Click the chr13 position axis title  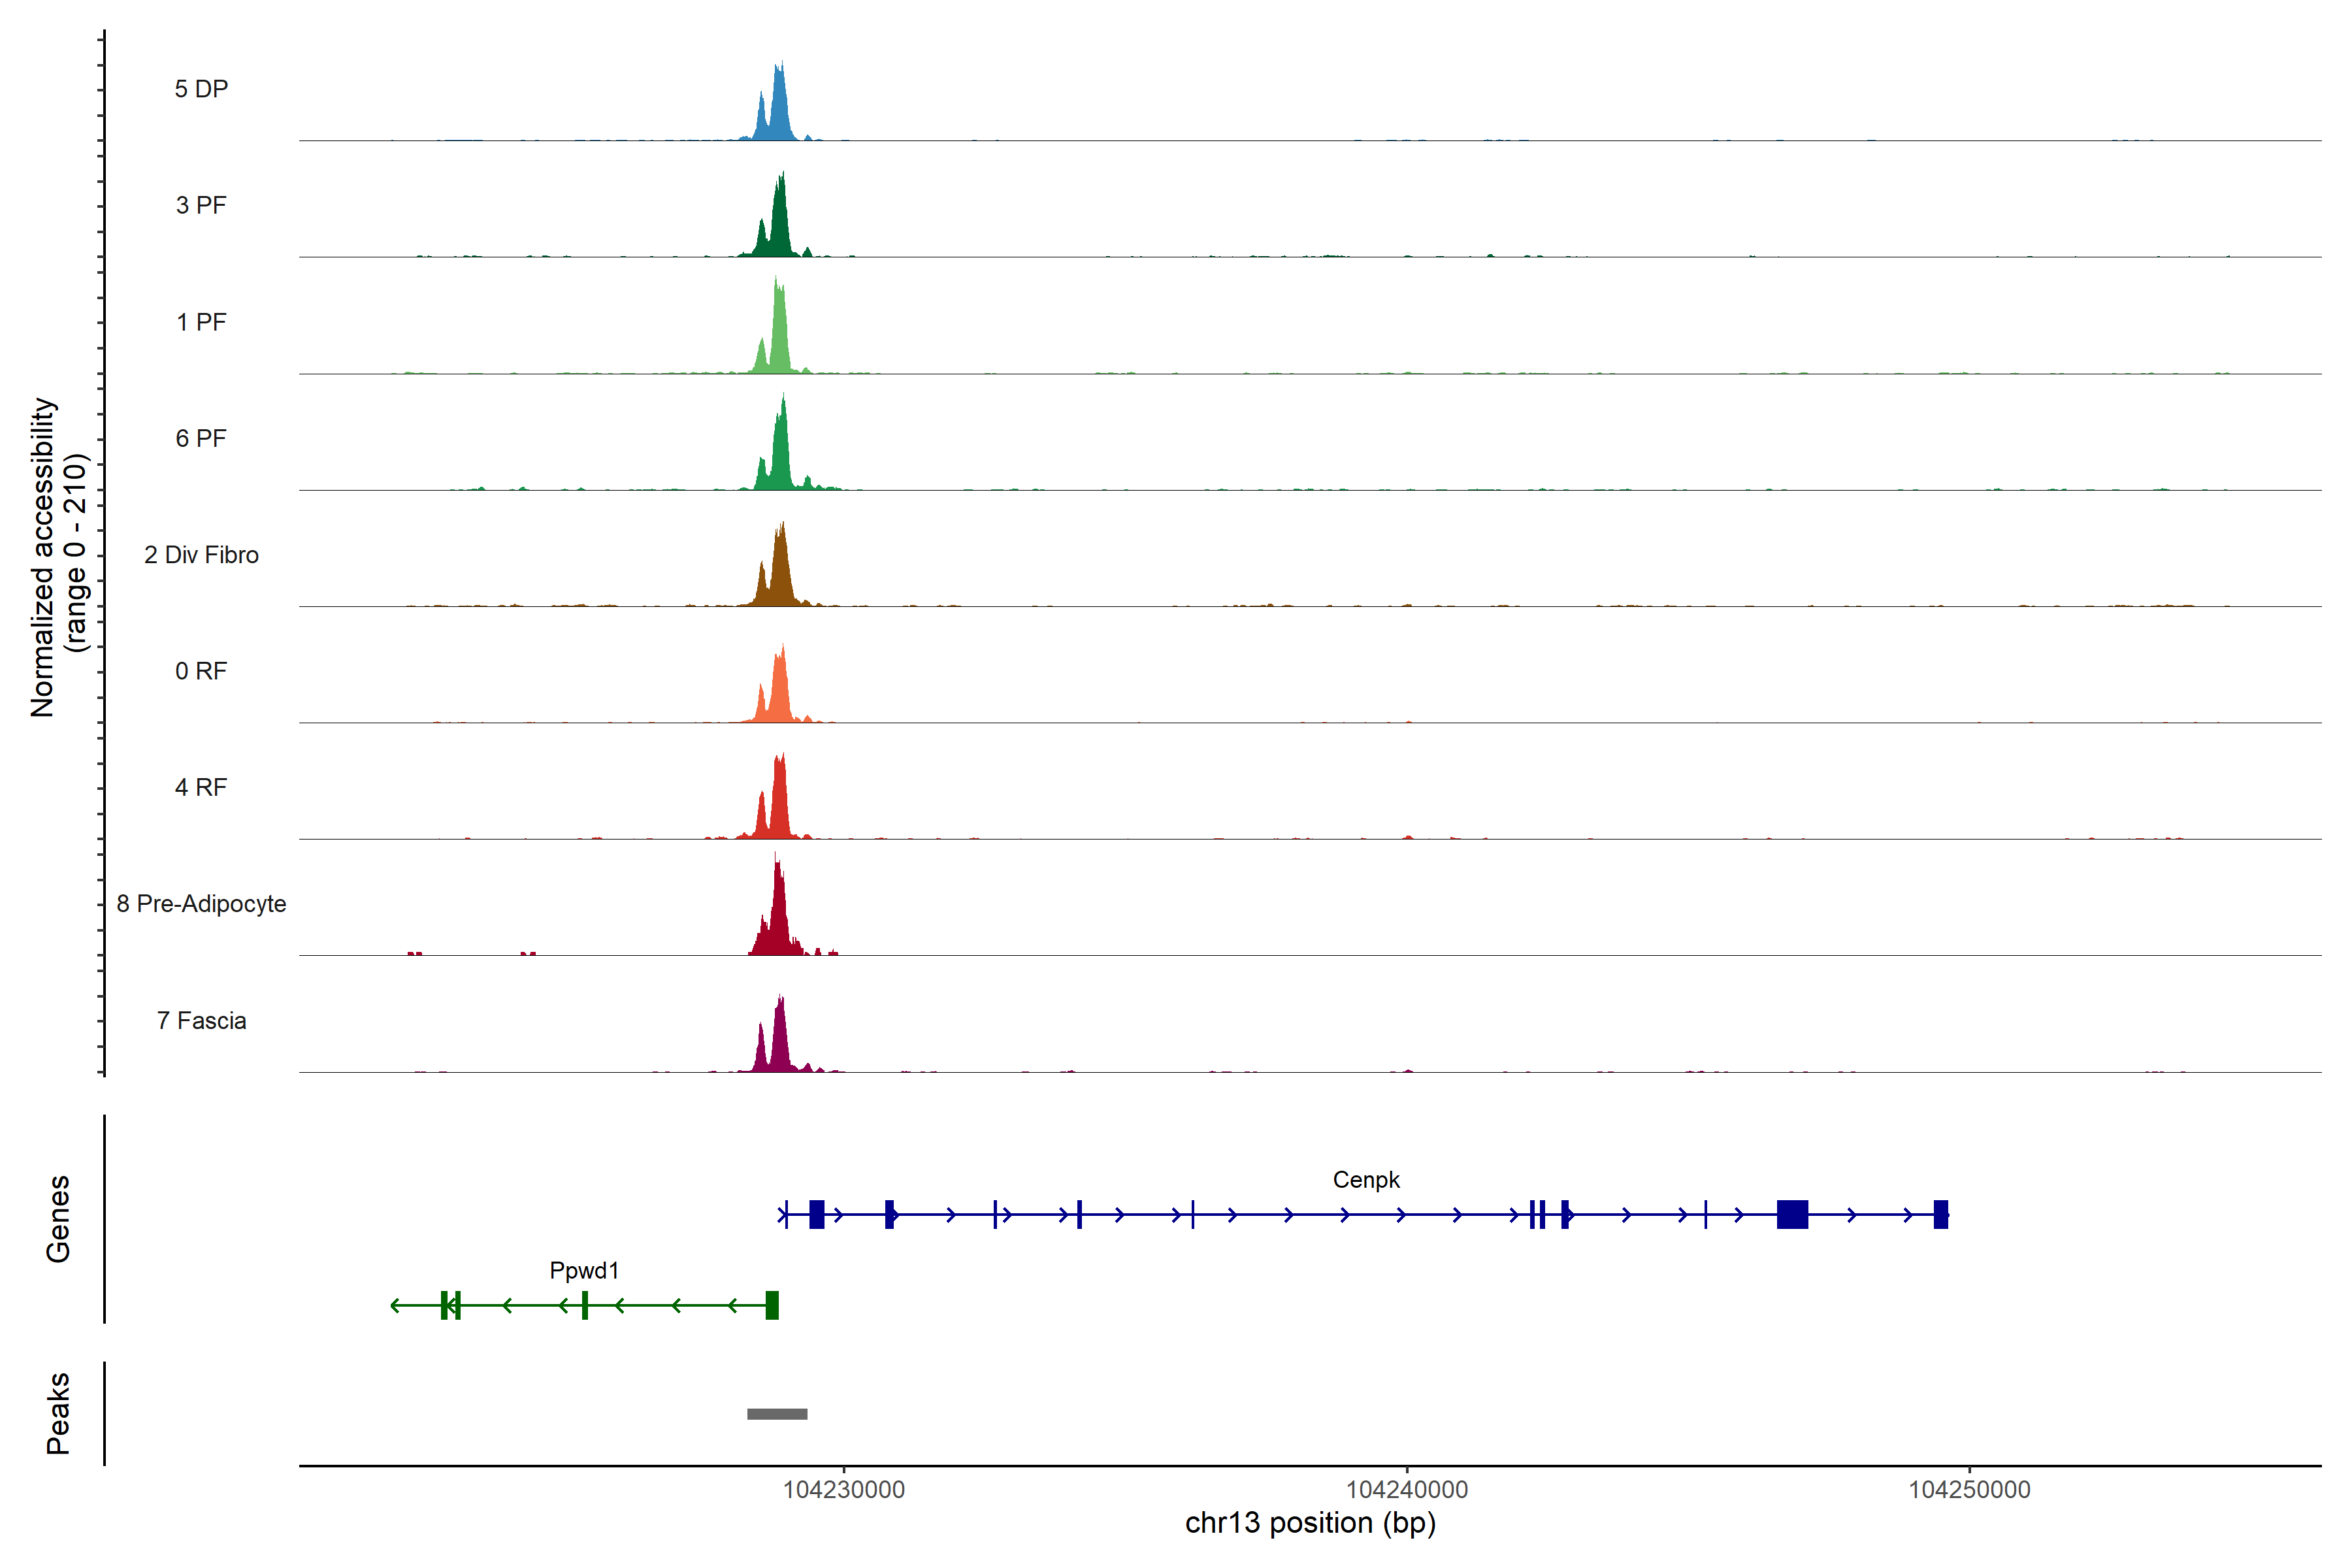coord(1310,1523)
